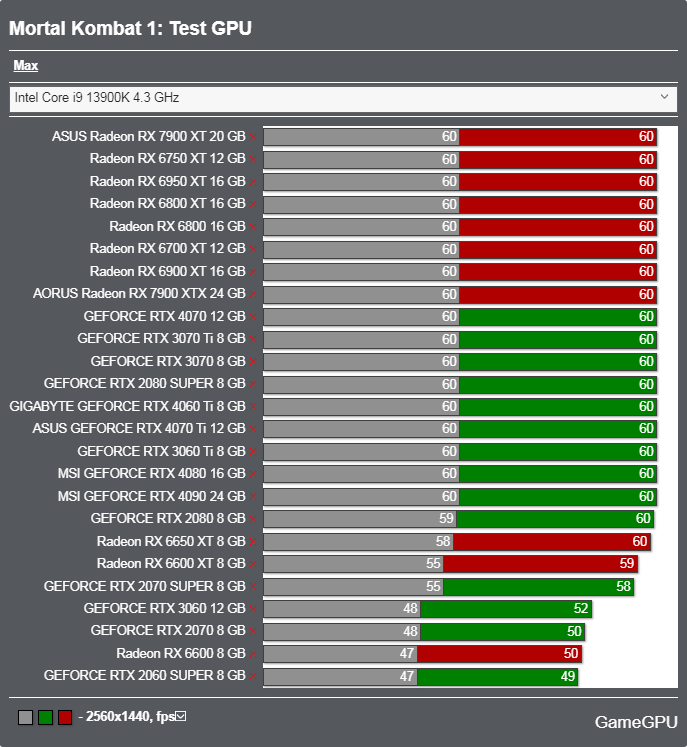Remove AORUS Radeon RX 7900 XTX entry
The width and height of the screenshot is (687, 747).
point(254,294)
